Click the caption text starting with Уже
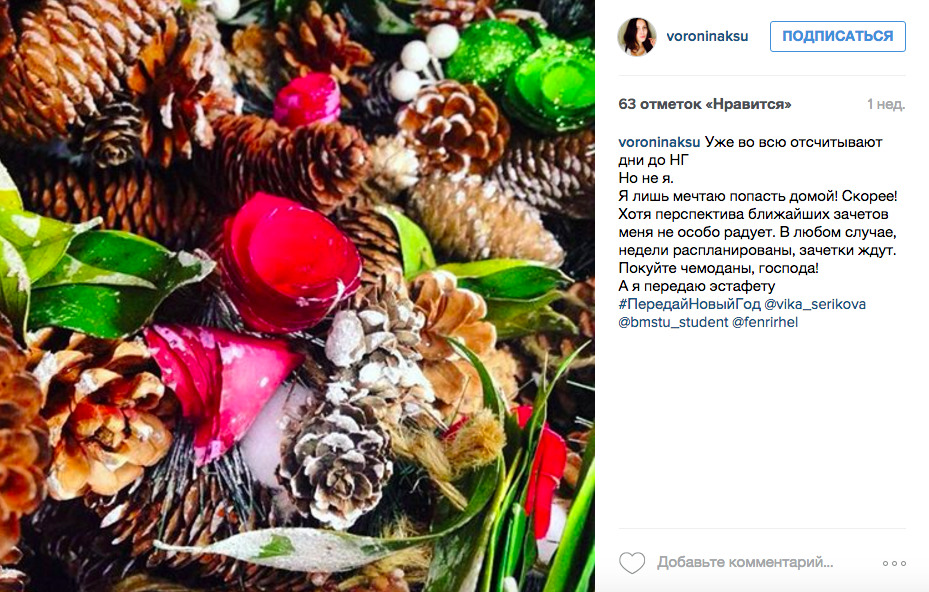Viewport: 929px width, 592px height. [758, 214]
